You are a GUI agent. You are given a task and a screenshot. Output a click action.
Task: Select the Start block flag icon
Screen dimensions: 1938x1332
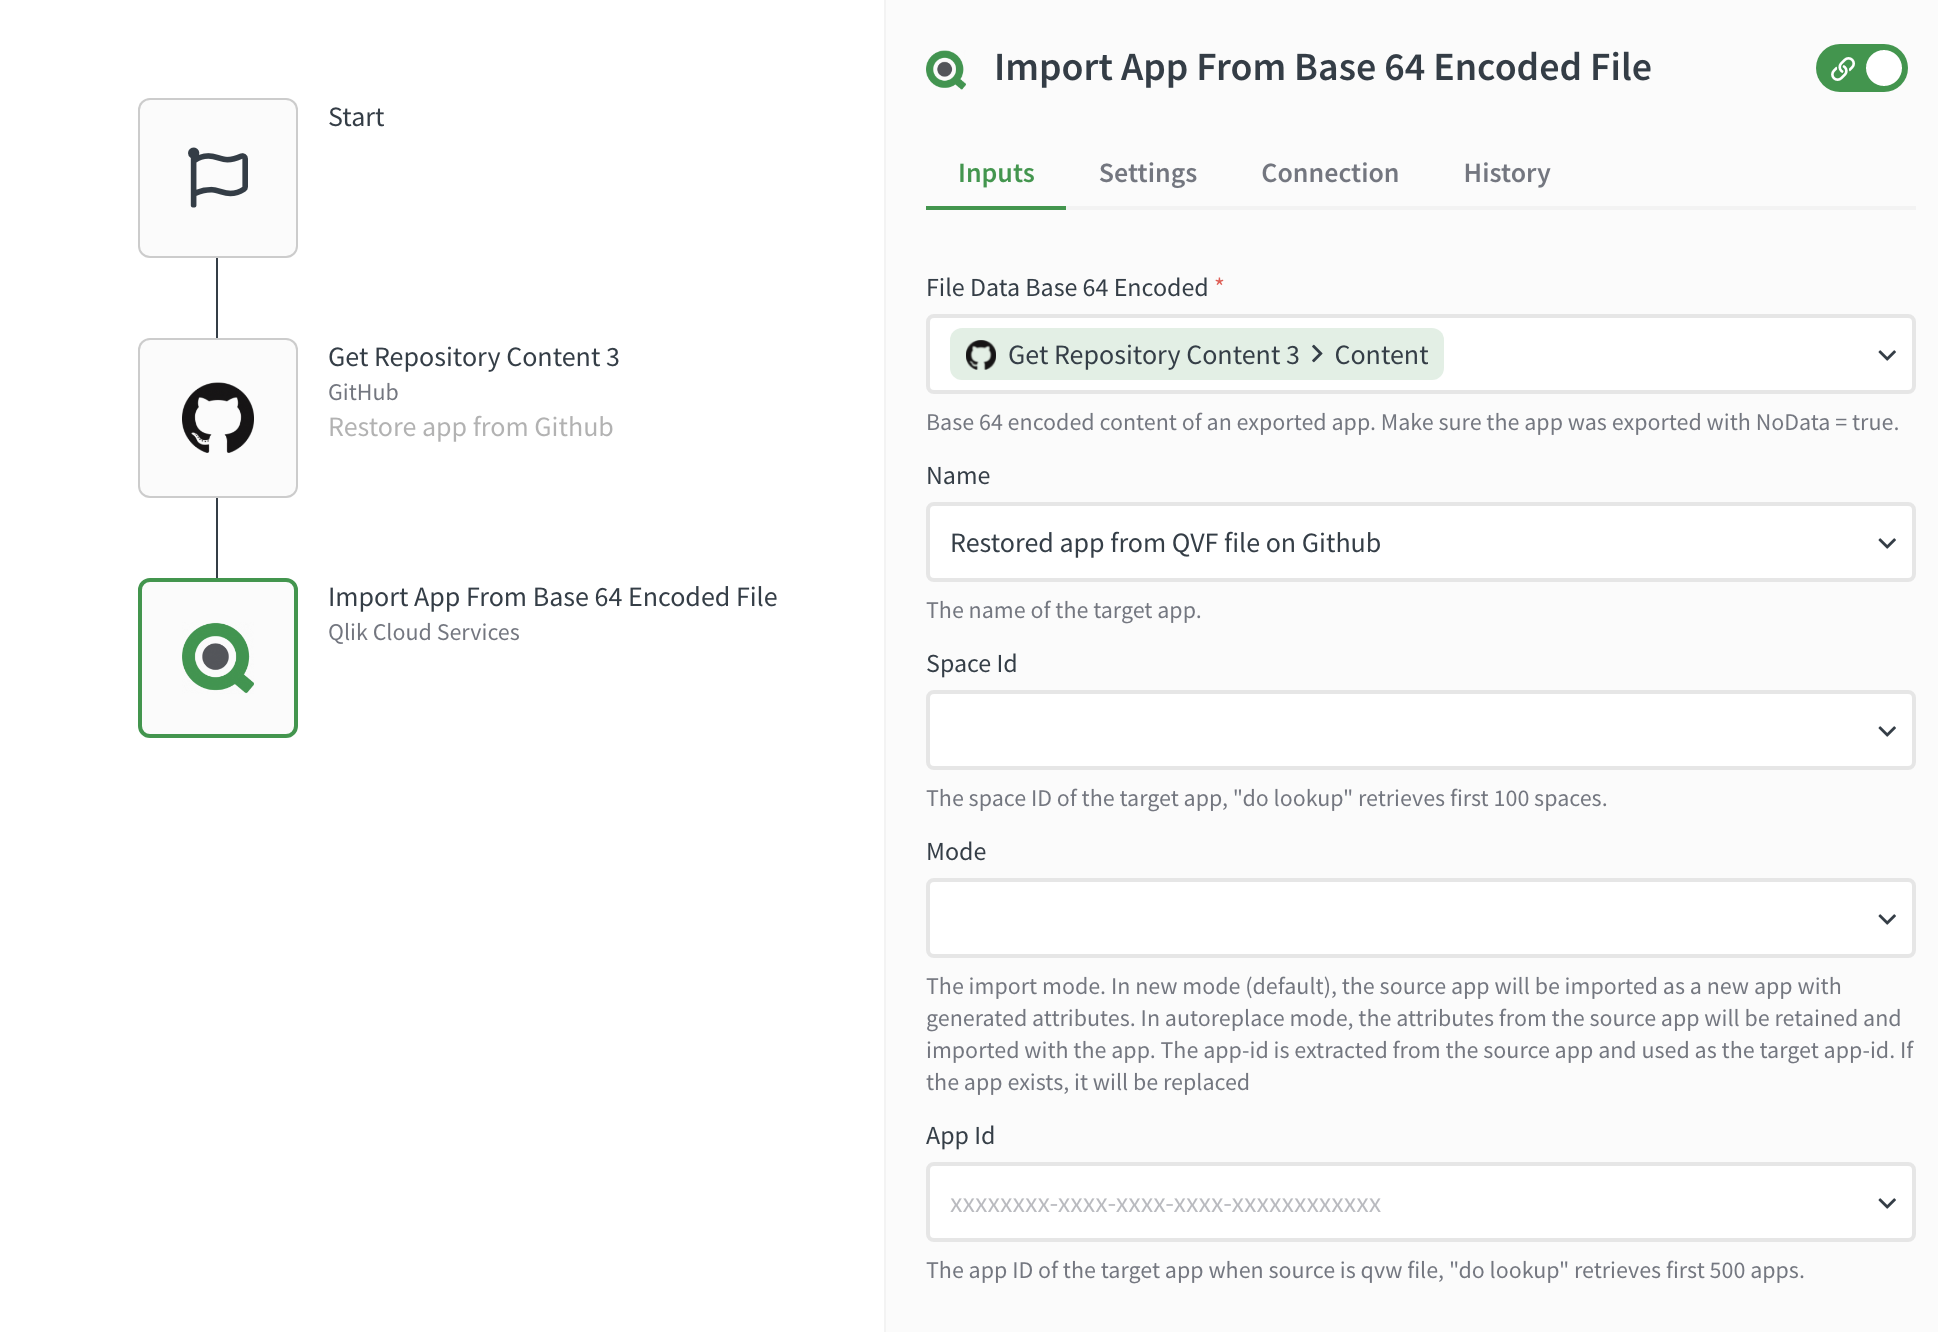218,177
